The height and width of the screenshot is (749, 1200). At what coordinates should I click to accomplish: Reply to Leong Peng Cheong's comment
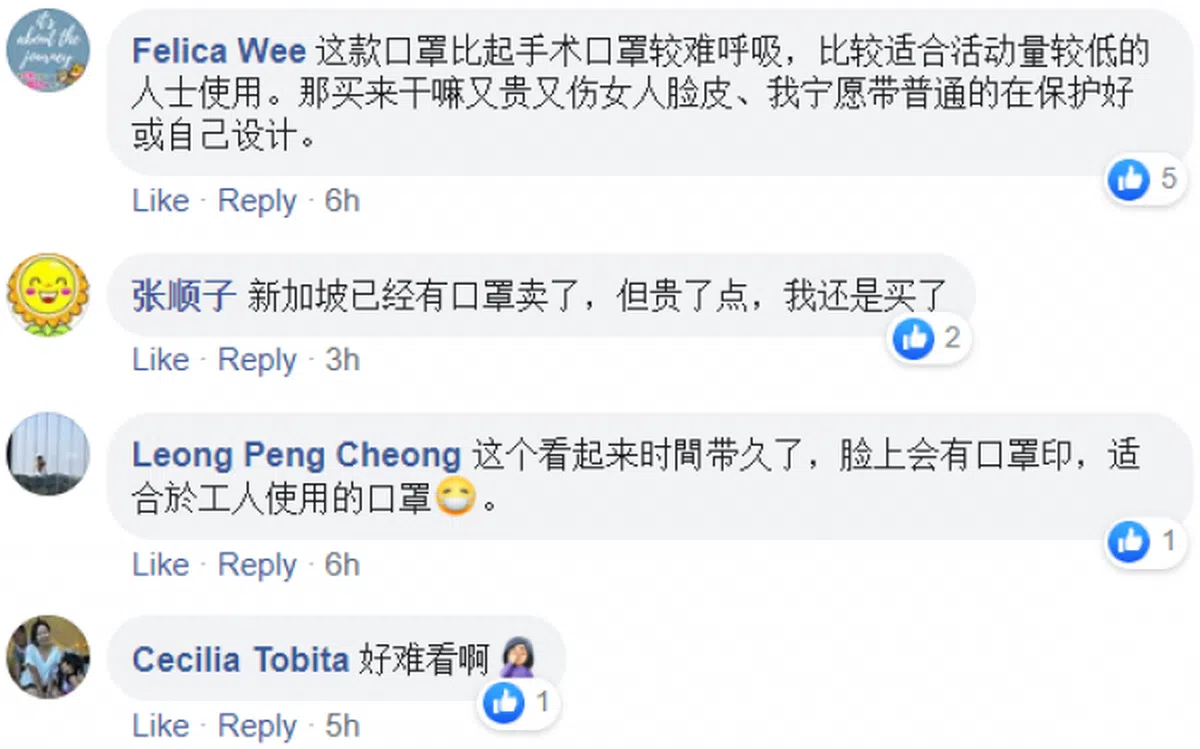pyautogui.click(x=257, y=565)
